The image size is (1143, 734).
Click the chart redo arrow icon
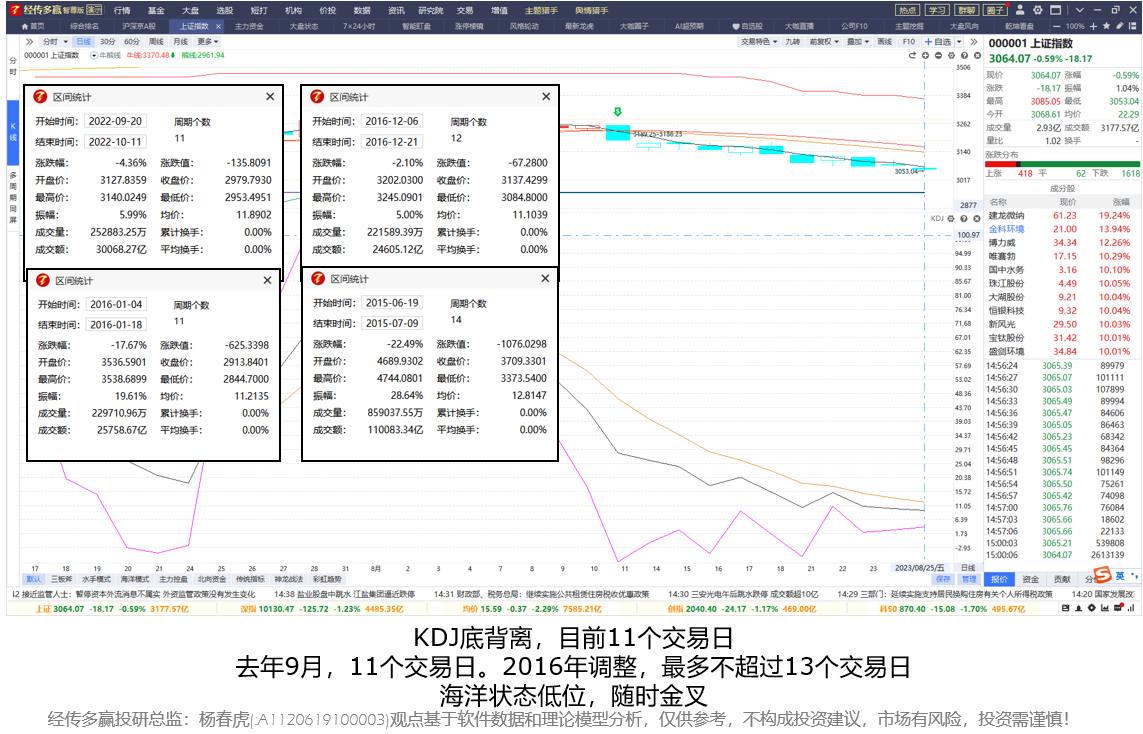click(912, 55)
